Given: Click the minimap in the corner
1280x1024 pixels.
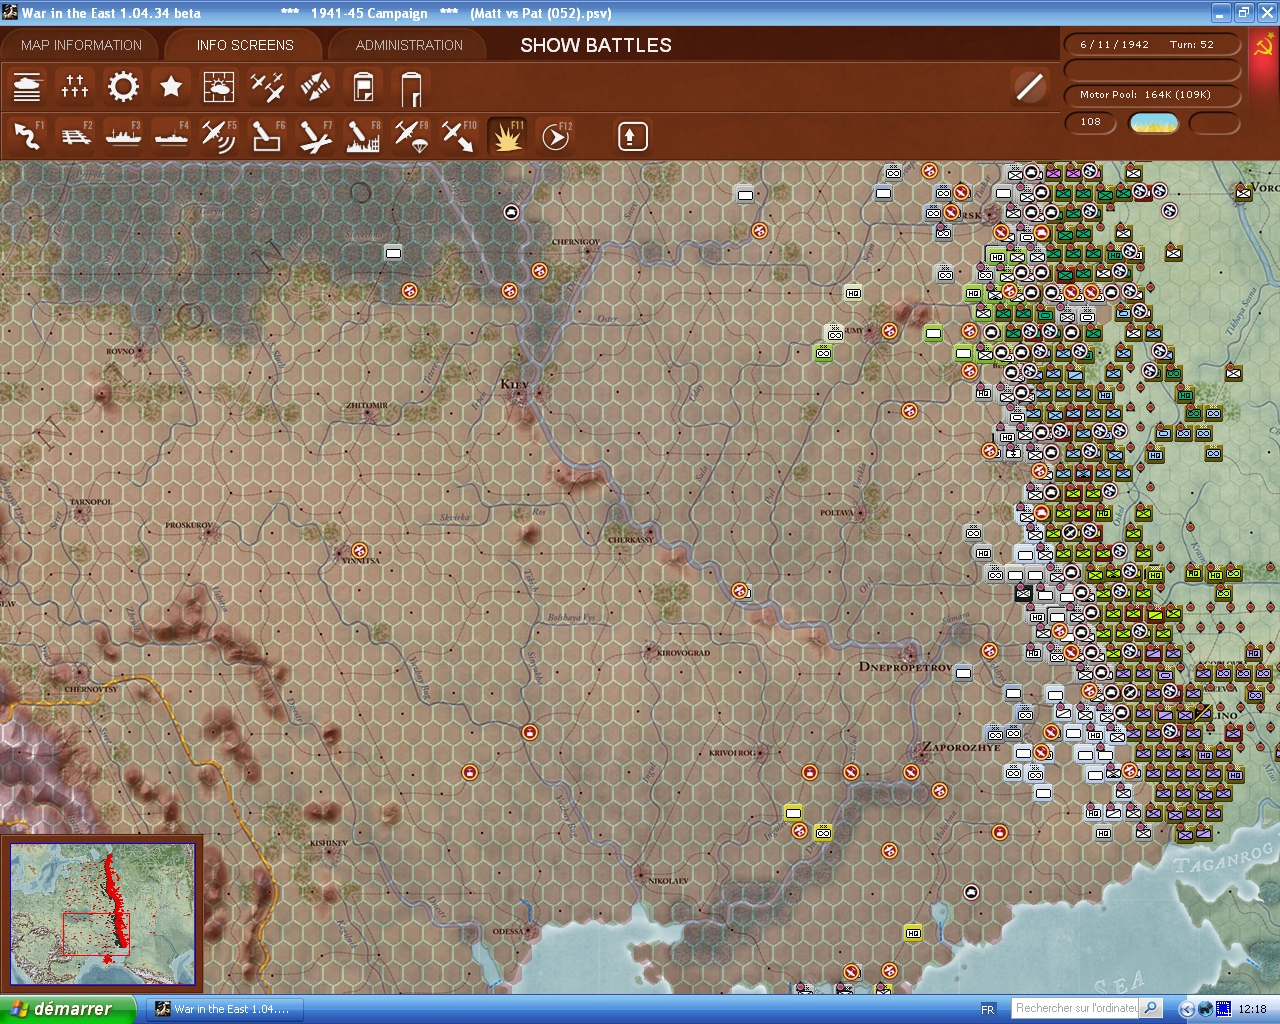Looking at the screenshot, I should 102,913.
